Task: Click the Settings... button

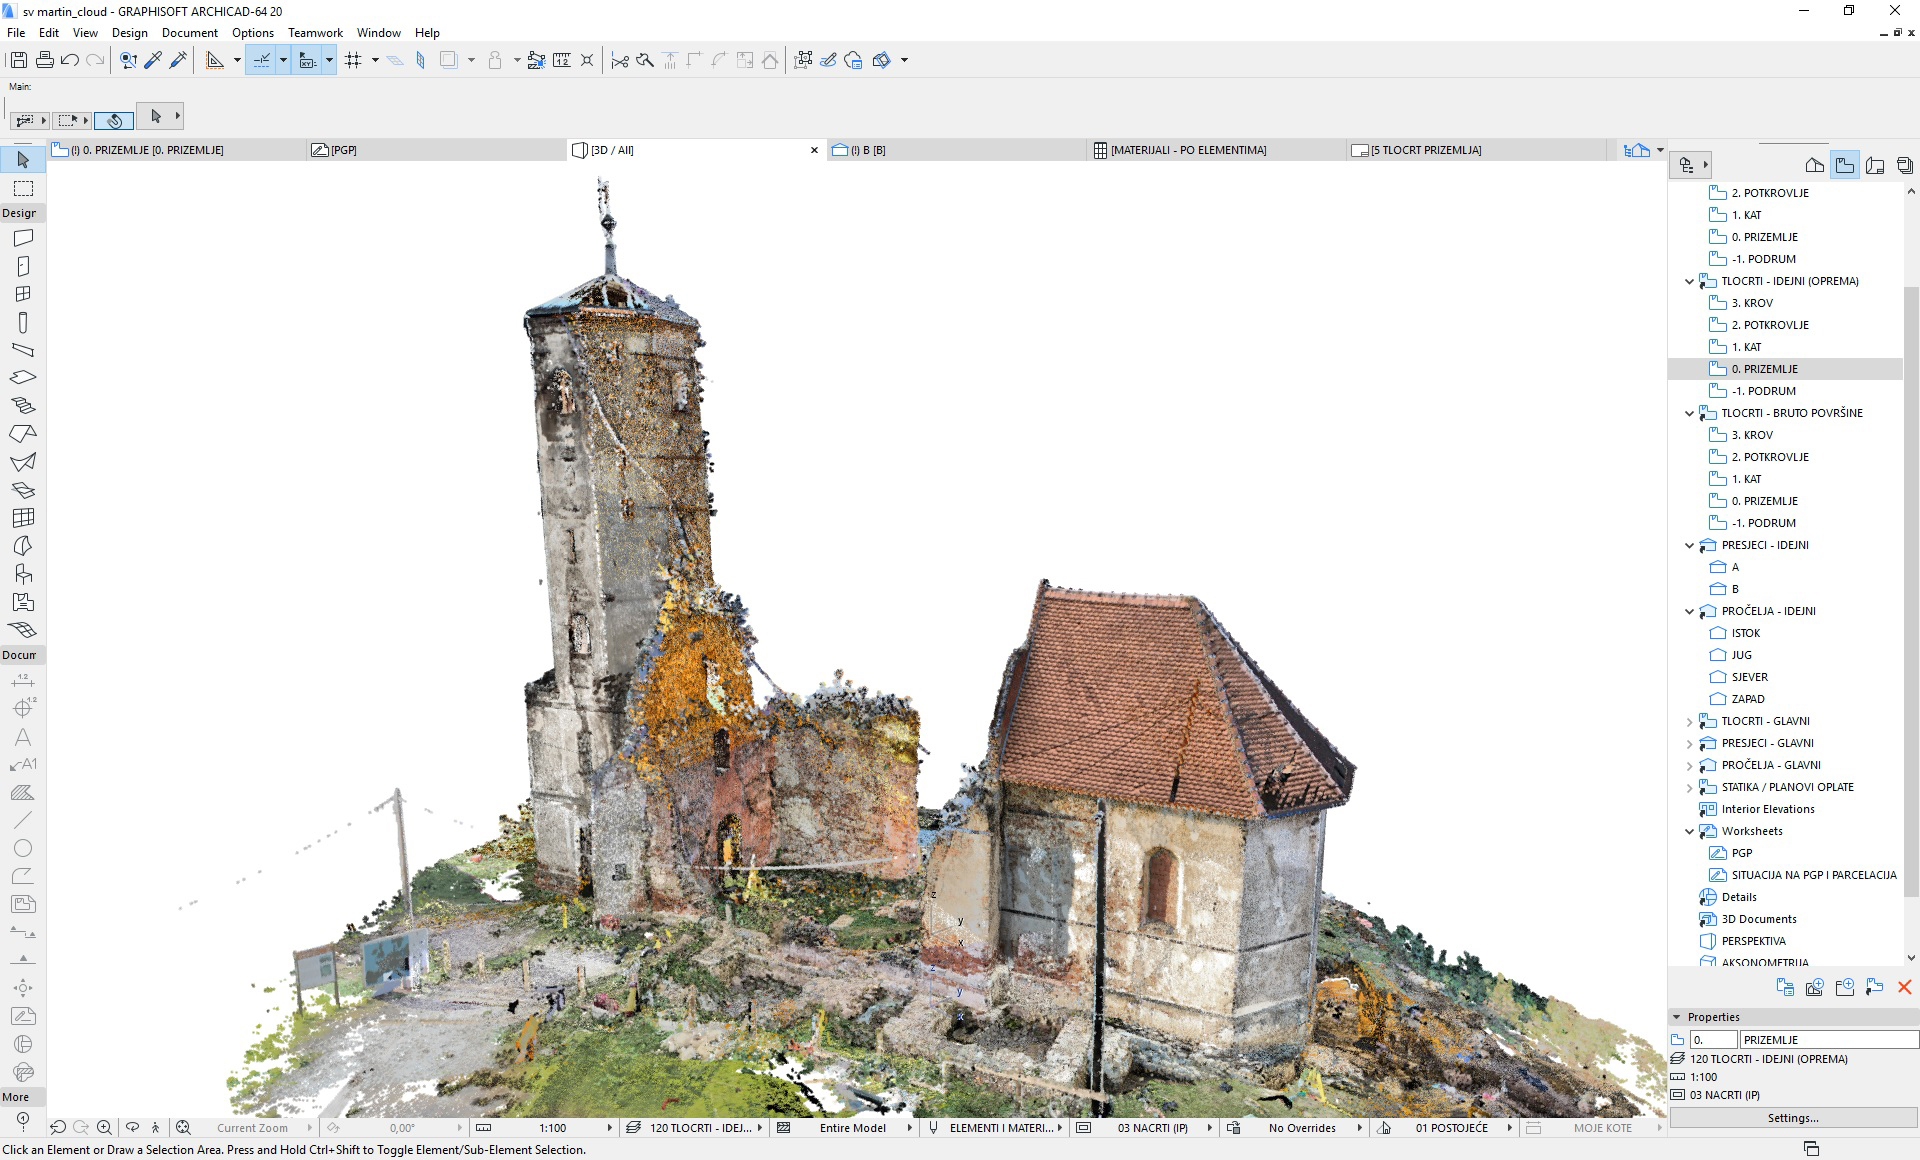Action: tap(1793, 1118)
